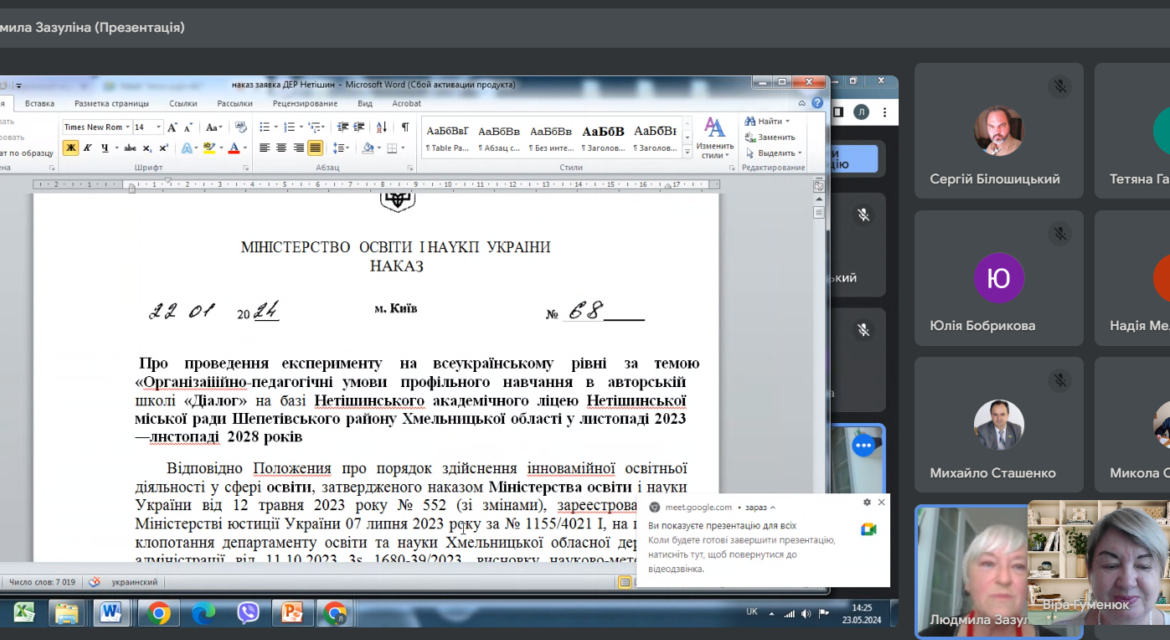The height and width of the screenshot is (640, 1170).
Task: Toggle Italic formatting button
Action: (x=87, y=148)
